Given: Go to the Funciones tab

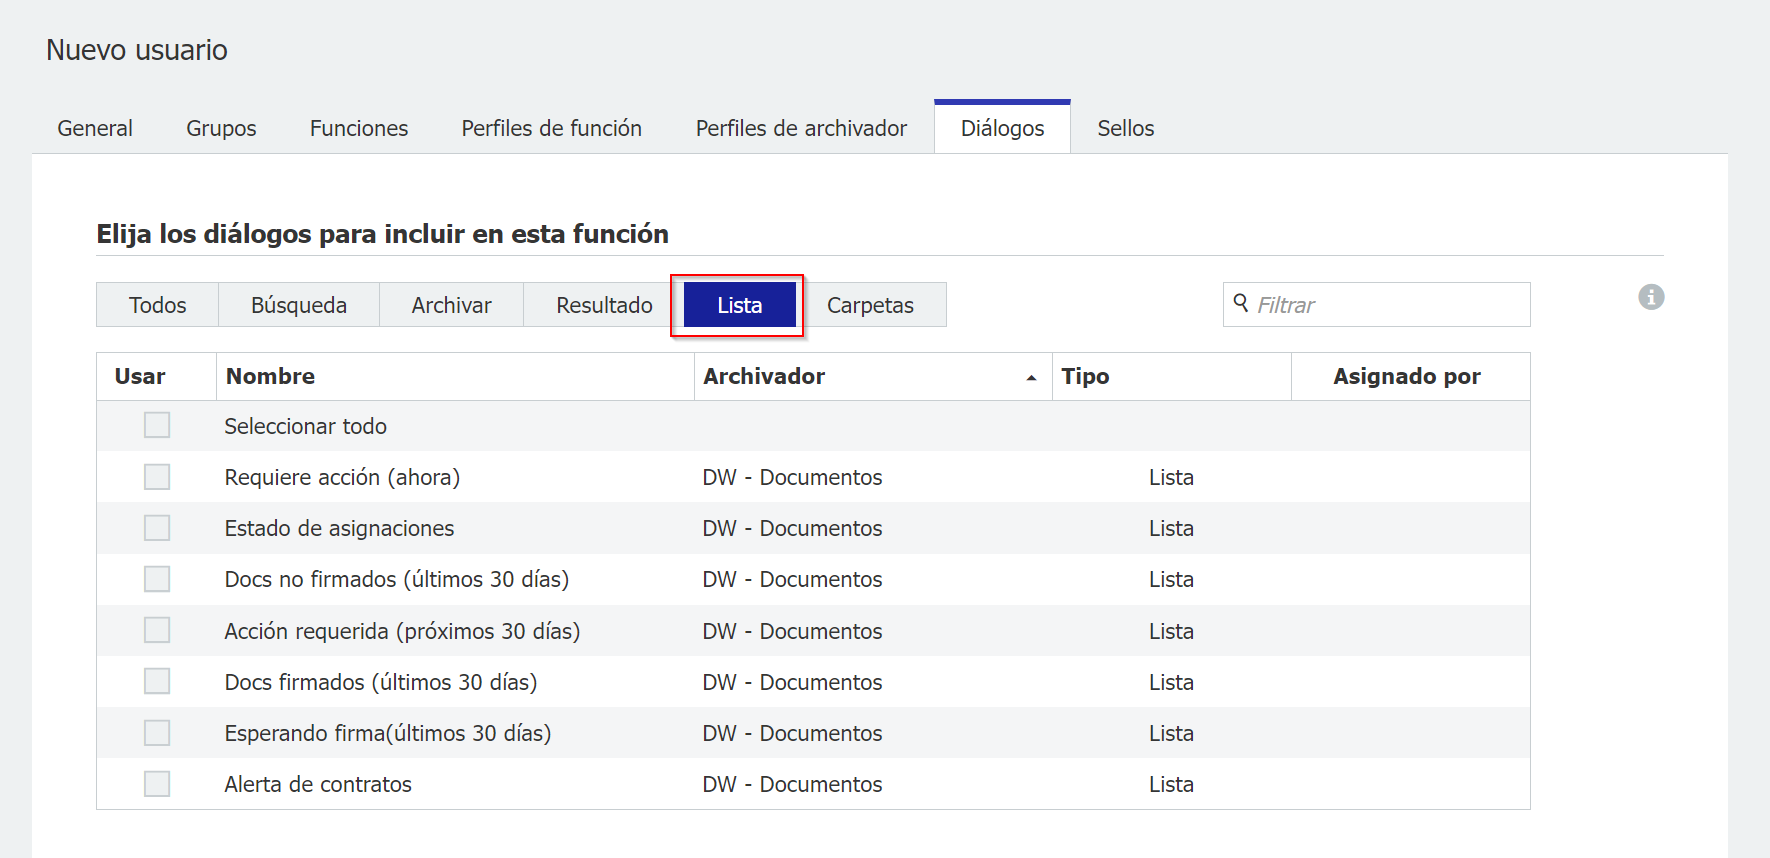Looking at the screenshot, I should click(359, 128).
